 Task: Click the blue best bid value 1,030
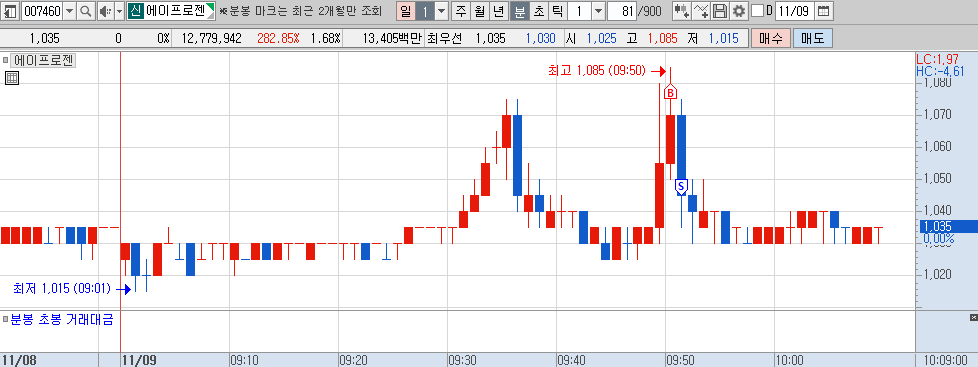tap(540, 38)
